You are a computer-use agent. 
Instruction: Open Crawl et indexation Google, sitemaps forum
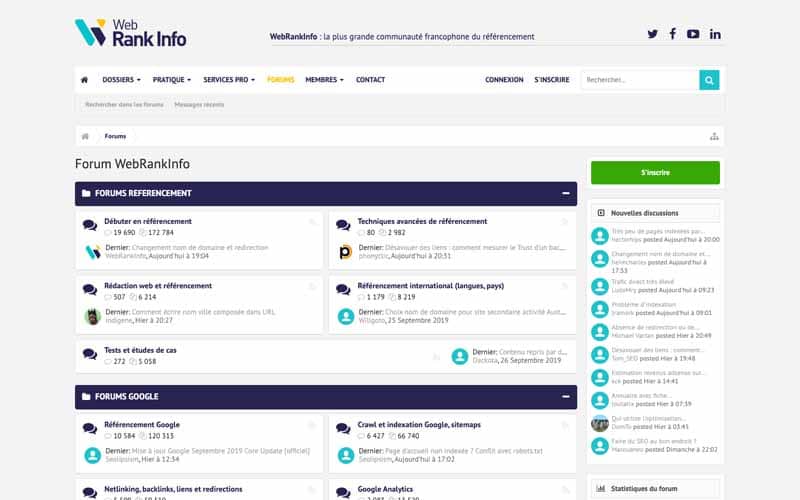point(419,424)
